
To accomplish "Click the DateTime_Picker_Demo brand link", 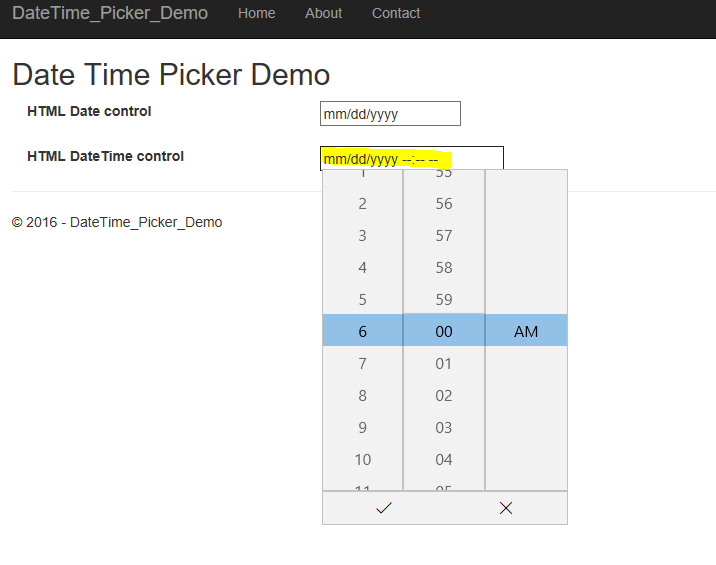I will coord(110,13).
